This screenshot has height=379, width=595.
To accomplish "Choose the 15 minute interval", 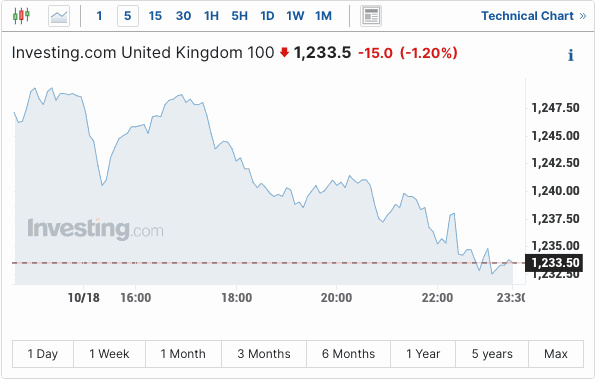I will click(x=155, y=16).
